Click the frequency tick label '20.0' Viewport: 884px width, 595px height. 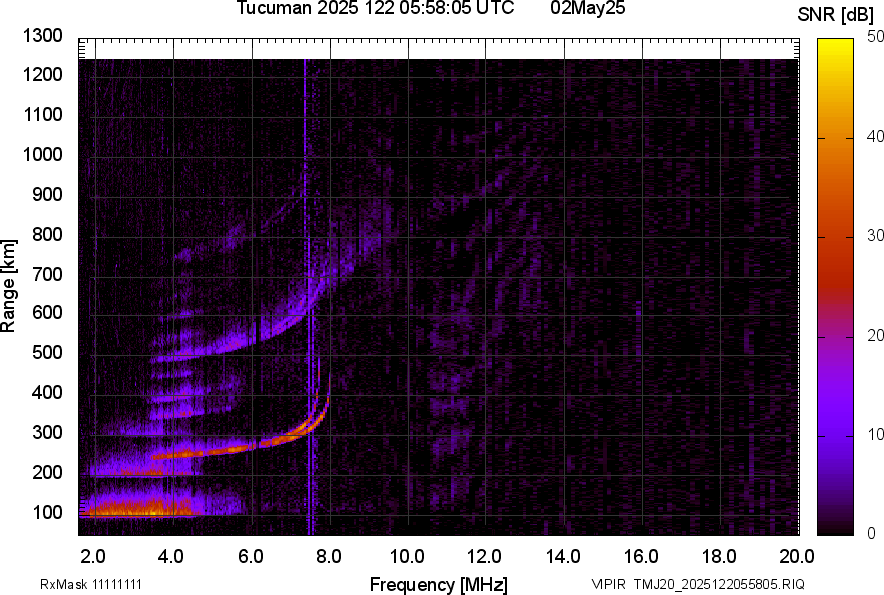coord(797,557)
